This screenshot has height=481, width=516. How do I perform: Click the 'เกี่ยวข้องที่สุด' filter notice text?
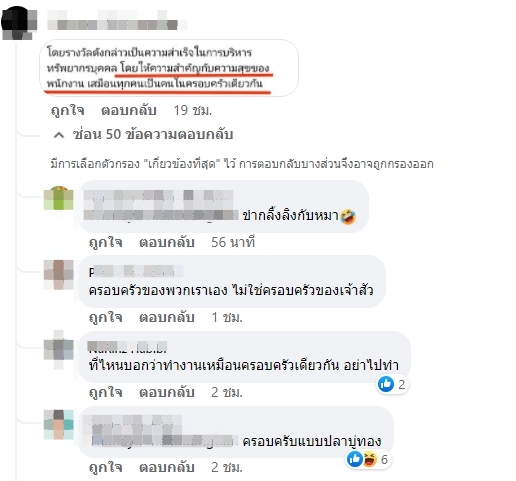click(x=242, y=164)
